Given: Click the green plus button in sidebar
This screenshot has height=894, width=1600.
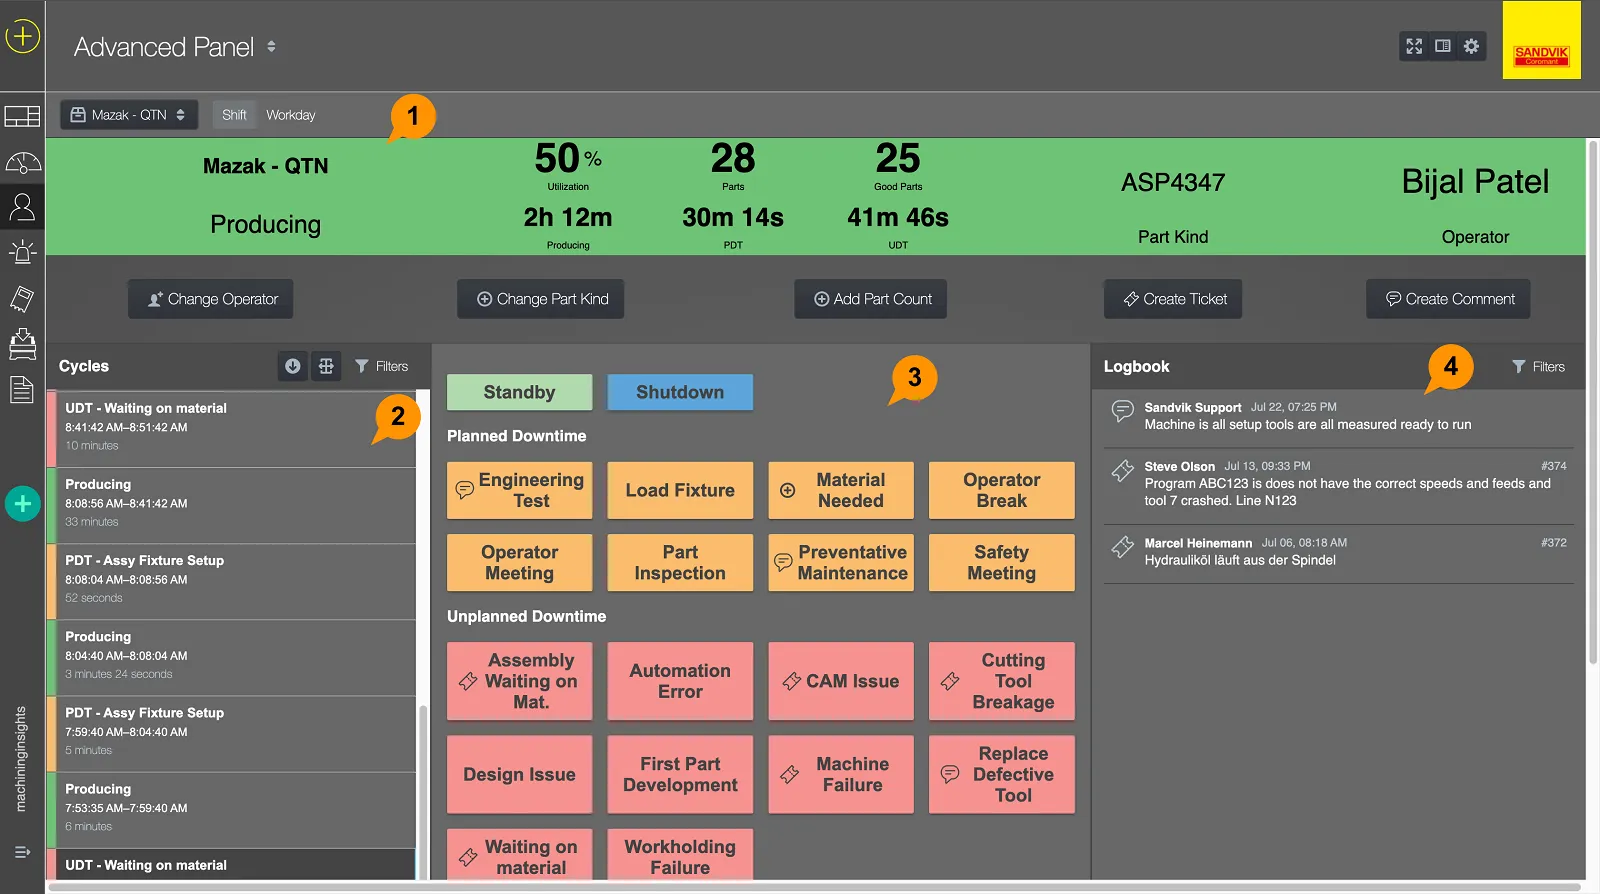Looking at the screenshot, I should pyautogui.click(x=22, y=504).
